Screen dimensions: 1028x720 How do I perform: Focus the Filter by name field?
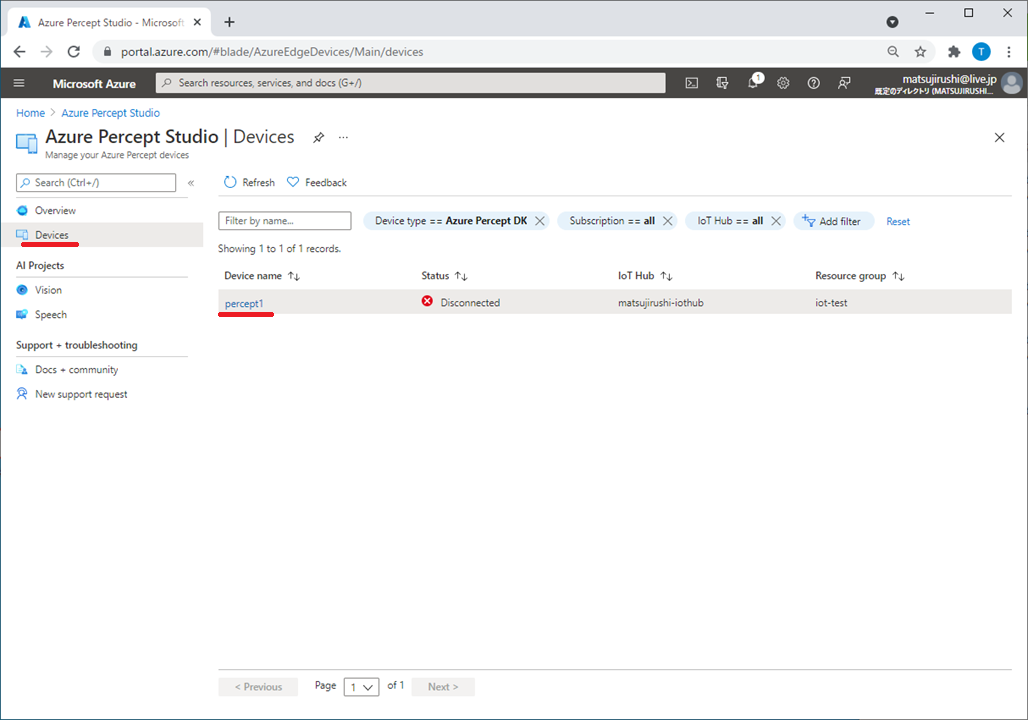pyautogui.click(x=285, y=221)
